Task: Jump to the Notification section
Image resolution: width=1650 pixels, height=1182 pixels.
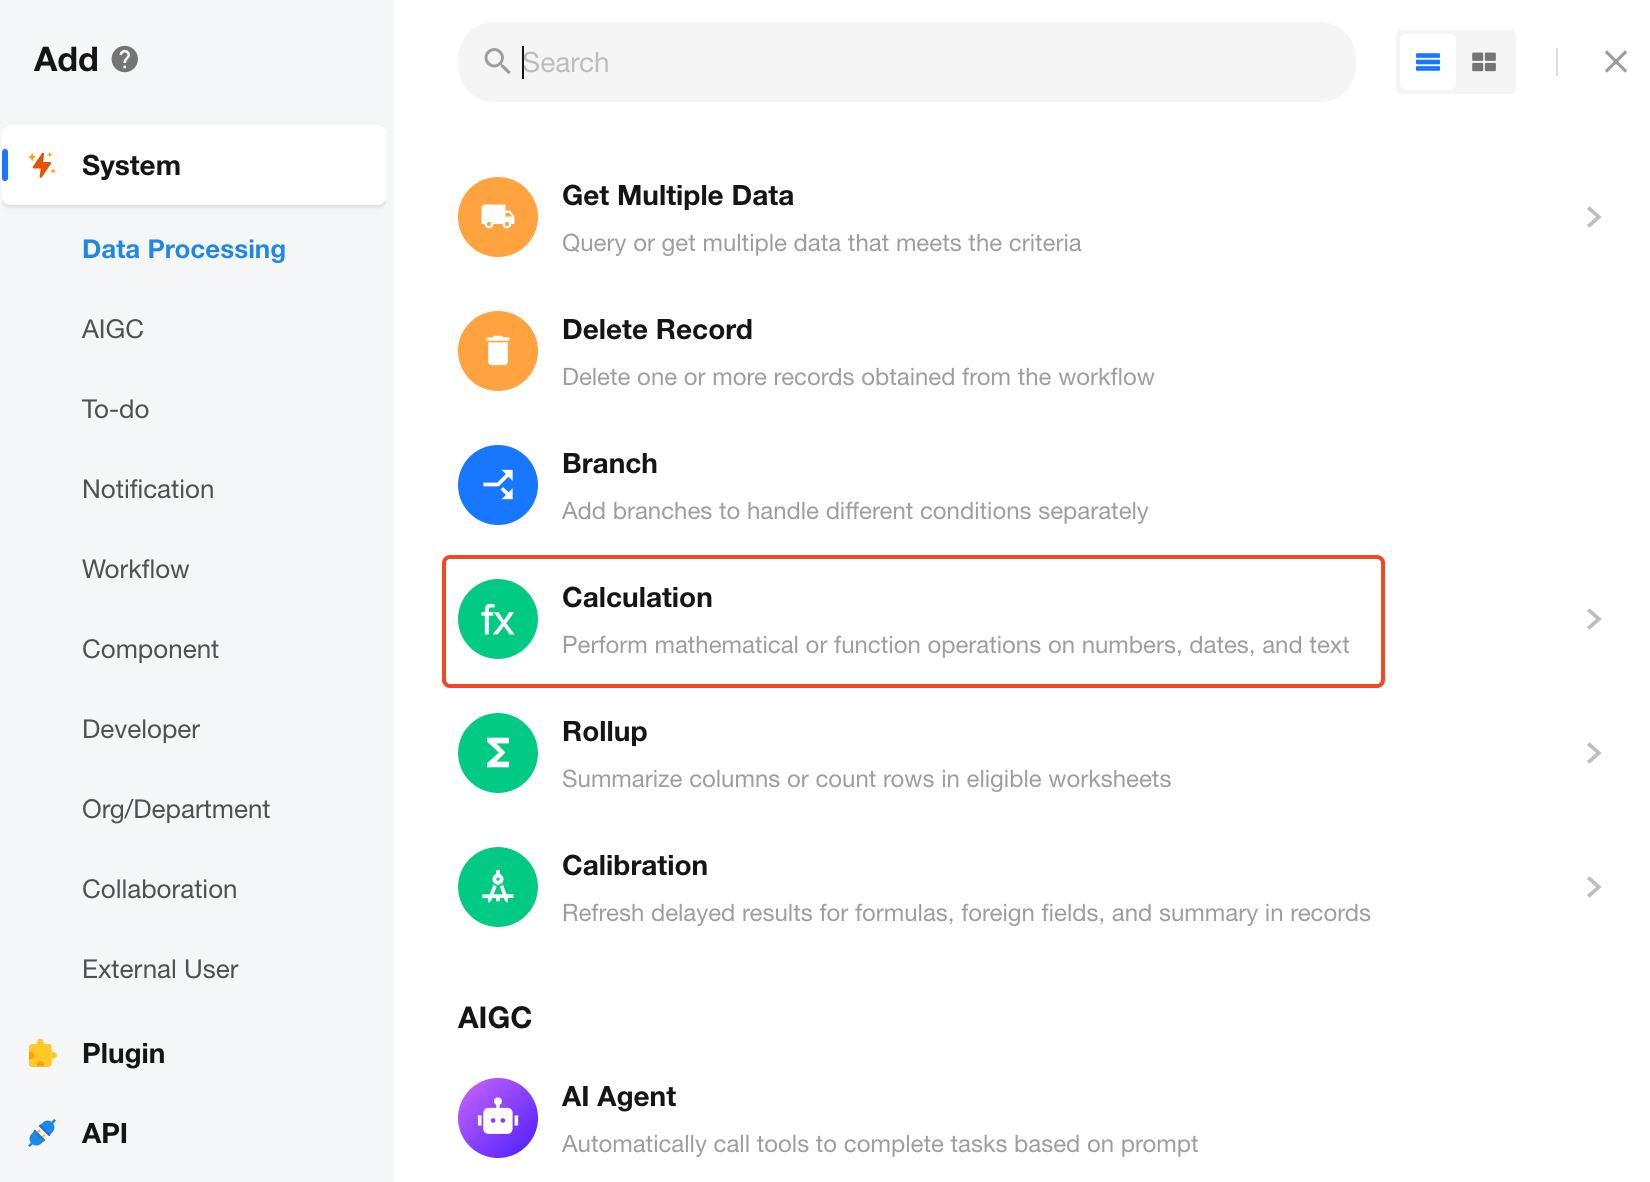Action: 148,489
